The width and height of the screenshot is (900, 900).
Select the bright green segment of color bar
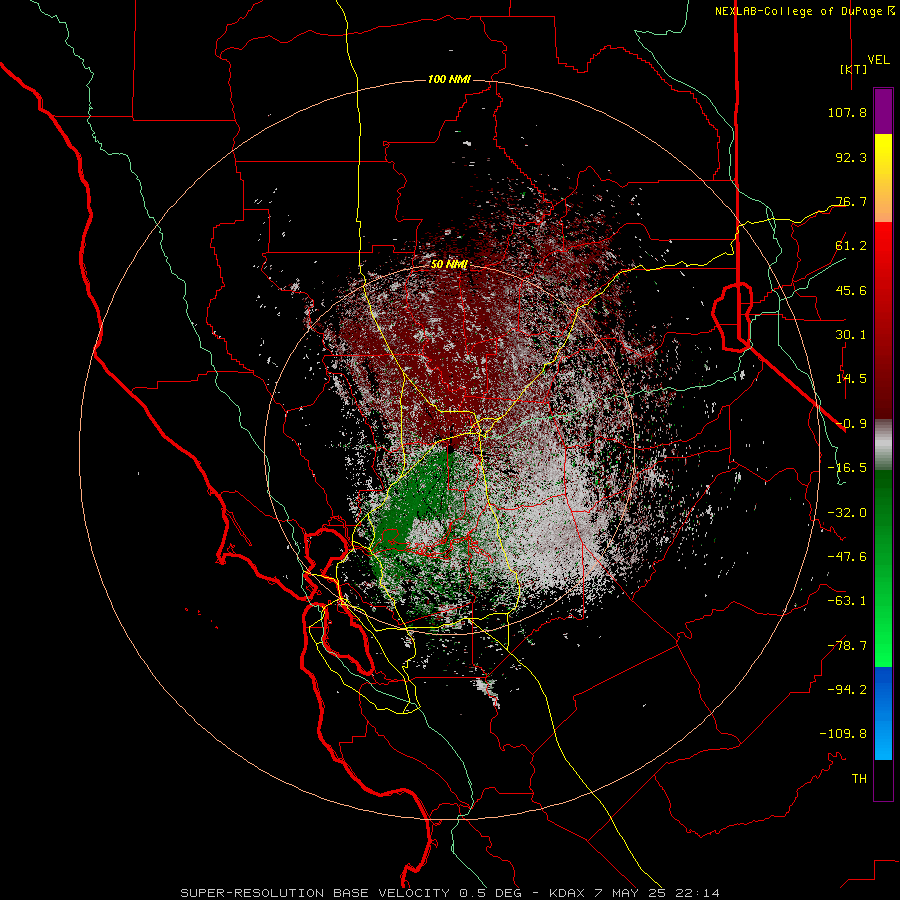(x=883, y=568)
